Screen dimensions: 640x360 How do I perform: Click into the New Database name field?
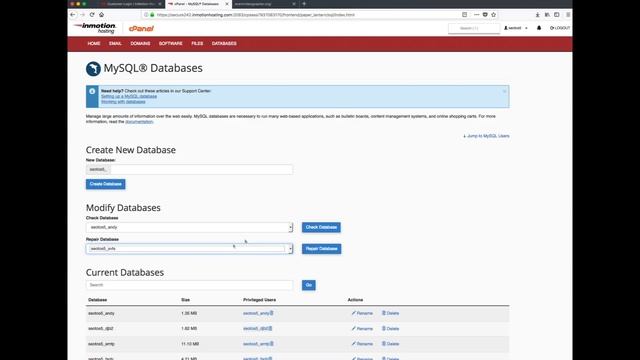click(201, 169)
